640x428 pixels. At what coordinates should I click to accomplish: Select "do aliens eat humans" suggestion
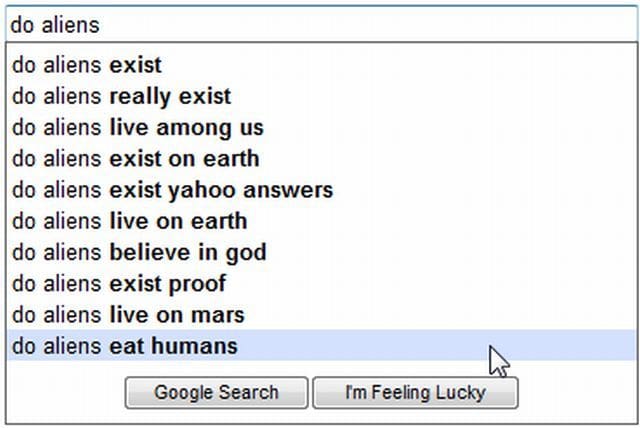[125, 346]
